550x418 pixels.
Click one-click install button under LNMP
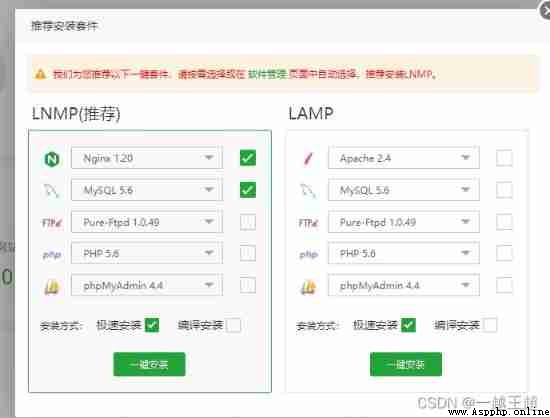[149, 364]
